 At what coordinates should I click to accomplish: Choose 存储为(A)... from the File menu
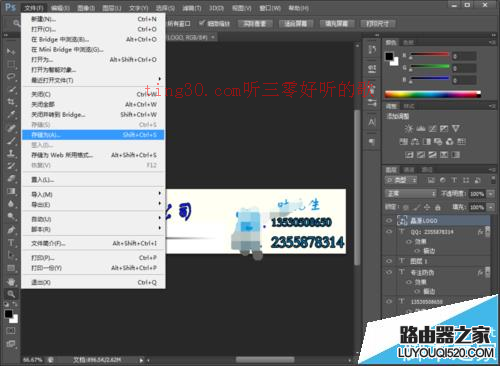tap(93, 135)
